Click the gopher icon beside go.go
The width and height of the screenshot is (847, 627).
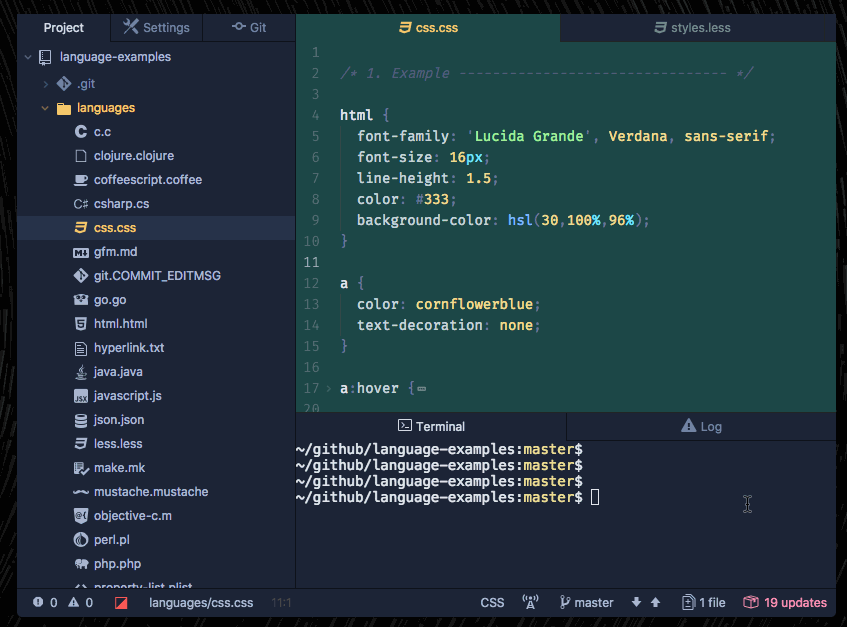[81, 300]
